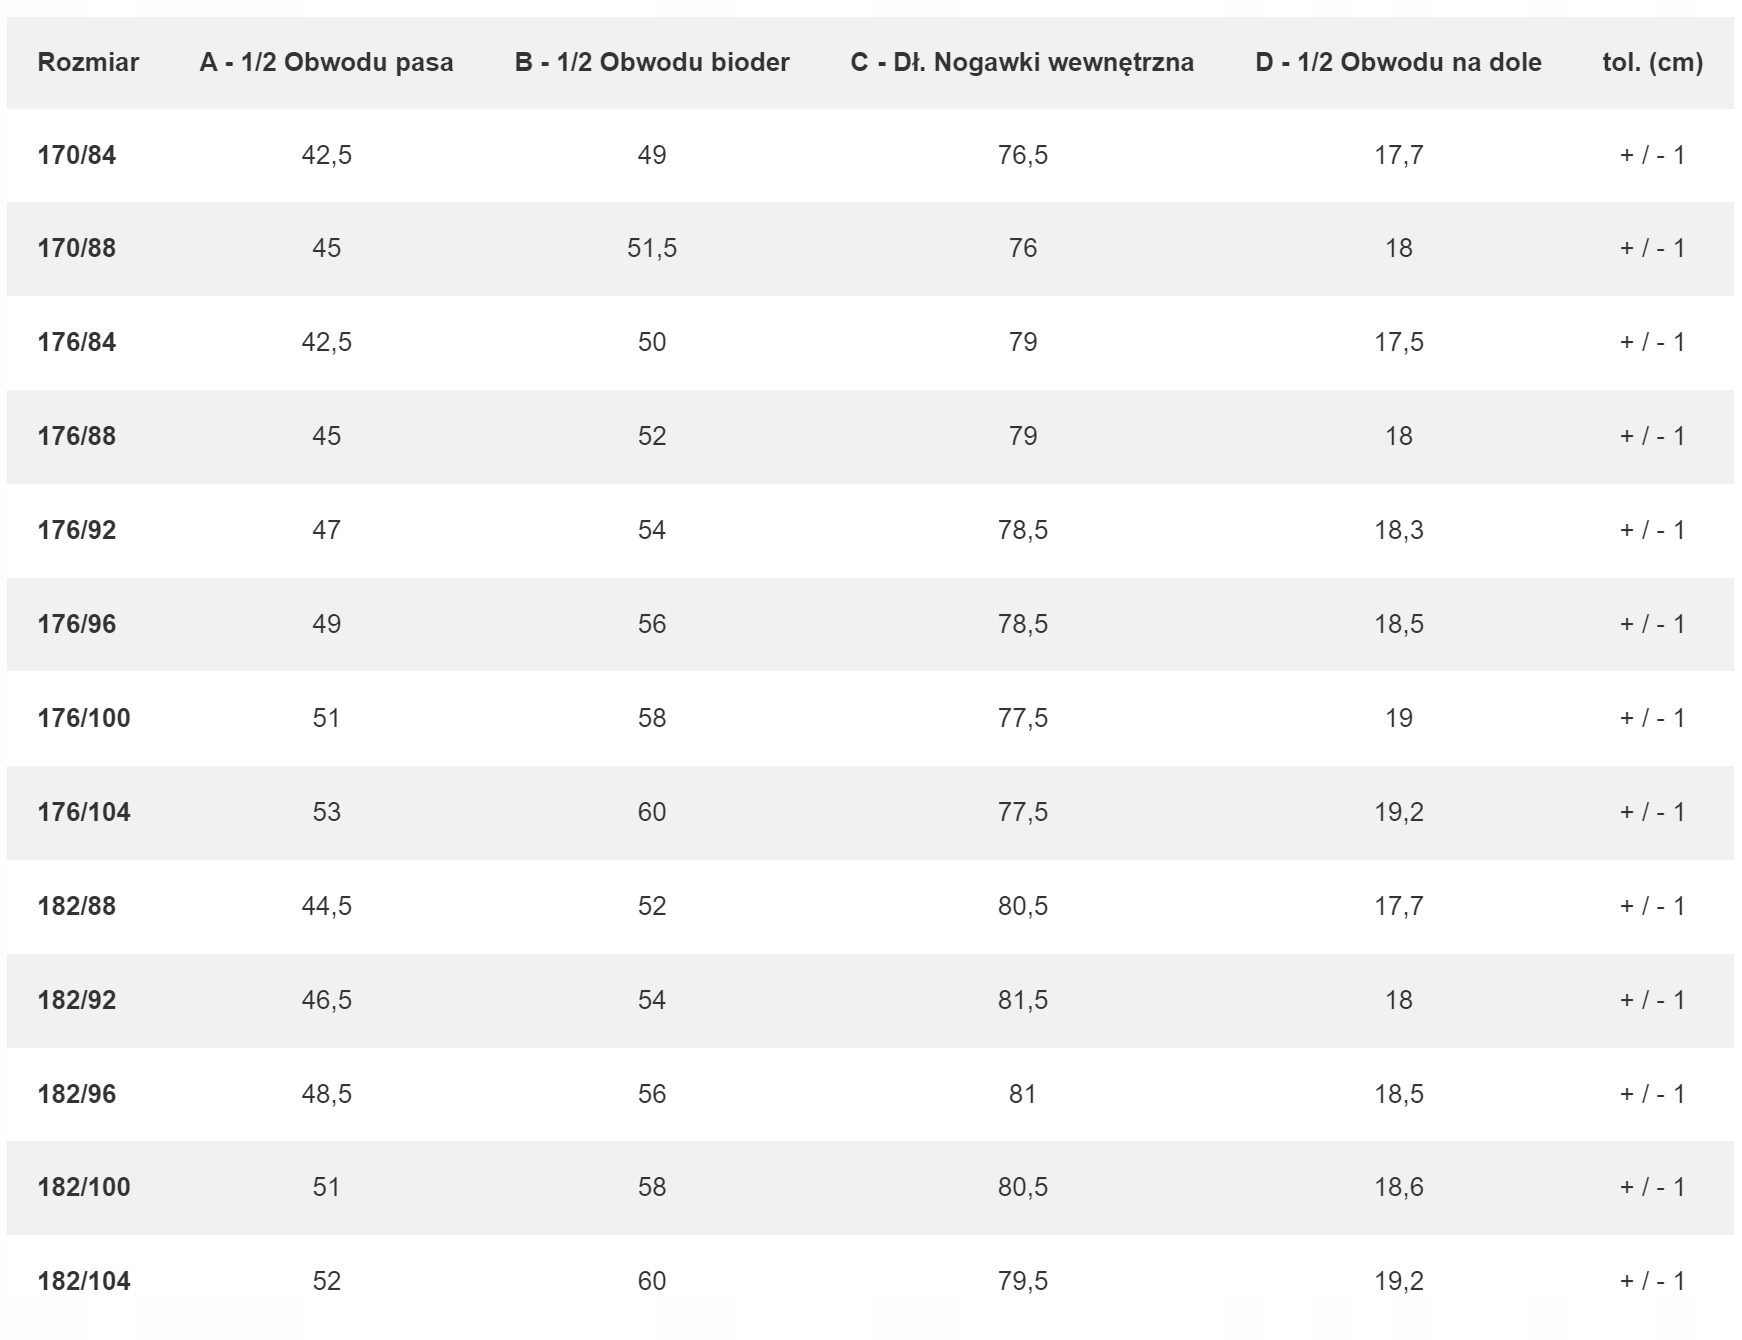This screenshot has width=1742, height=1340.
Task: Click the C - Dł. Nogawki wewnętrzna header
Action: (1022, 62)
